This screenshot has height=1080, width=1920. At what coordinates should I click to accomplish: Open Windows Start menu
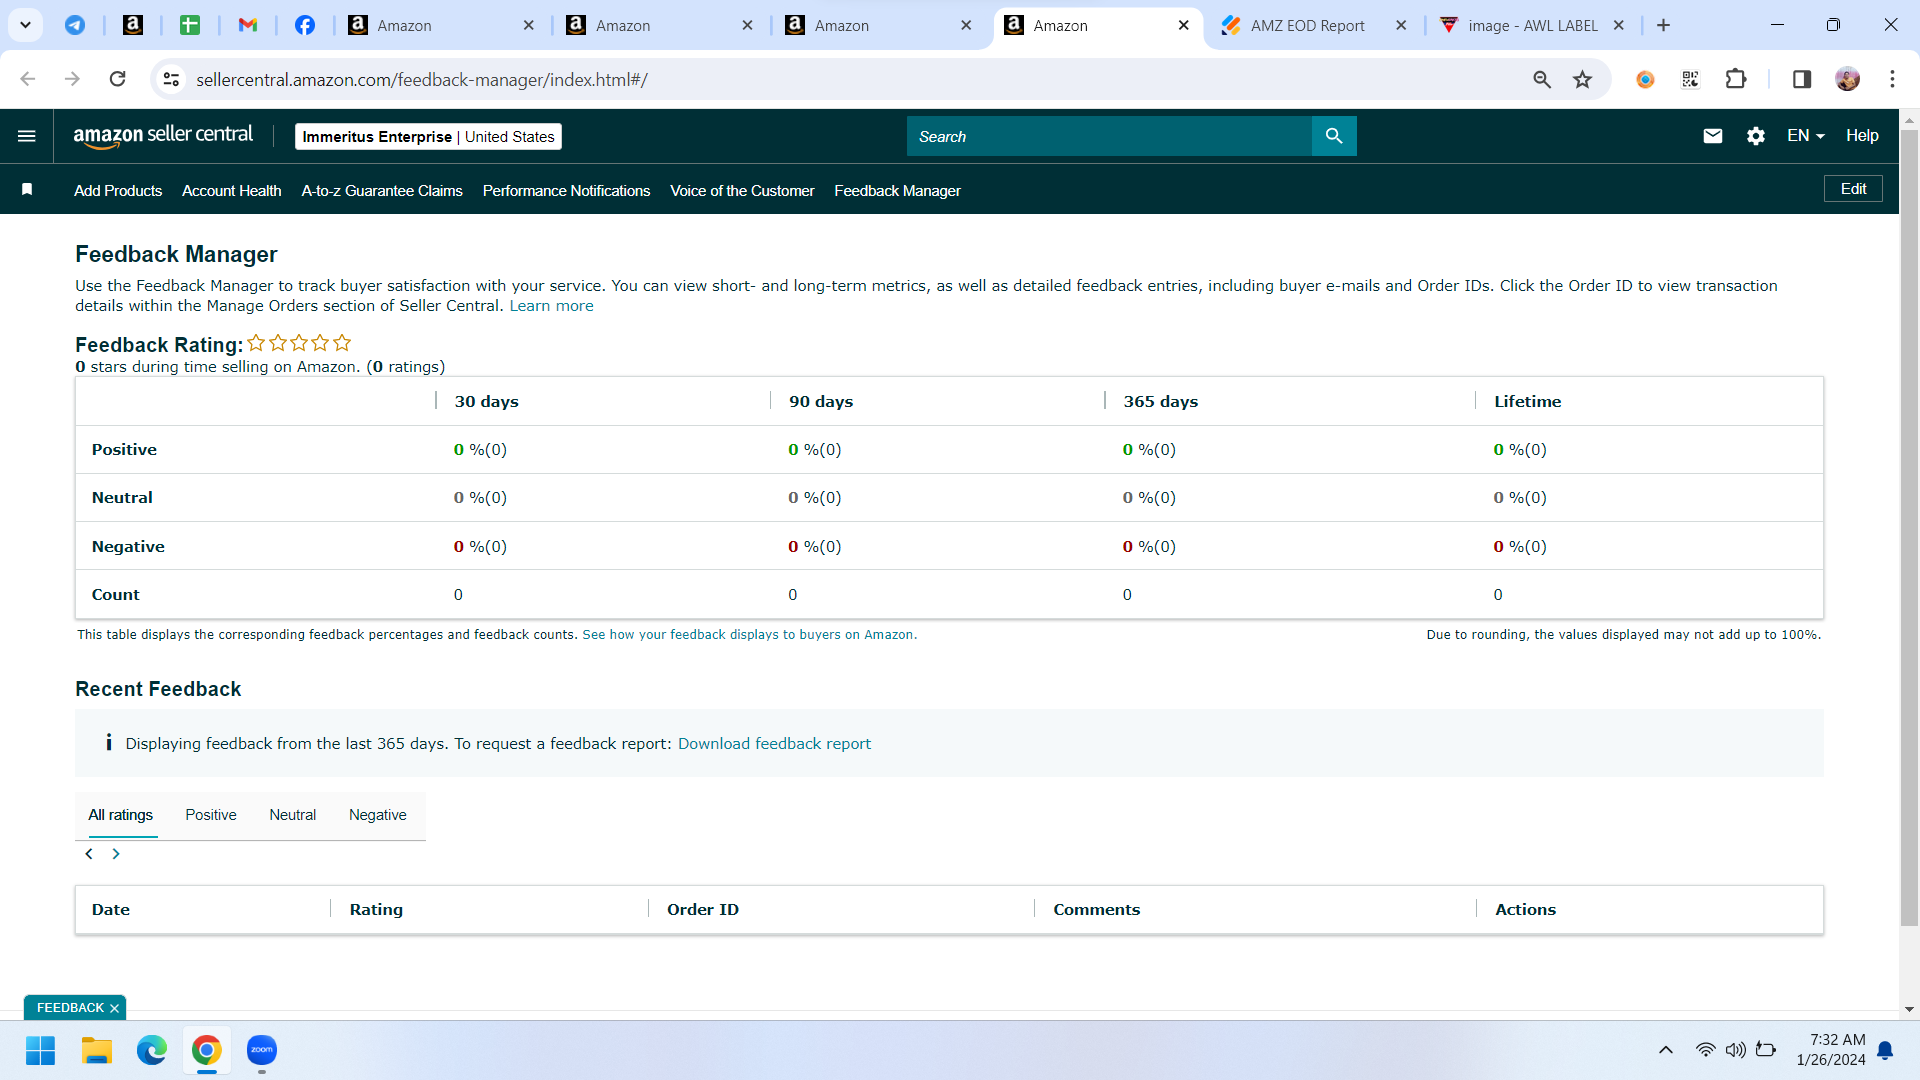click(x=41, y=1050)
